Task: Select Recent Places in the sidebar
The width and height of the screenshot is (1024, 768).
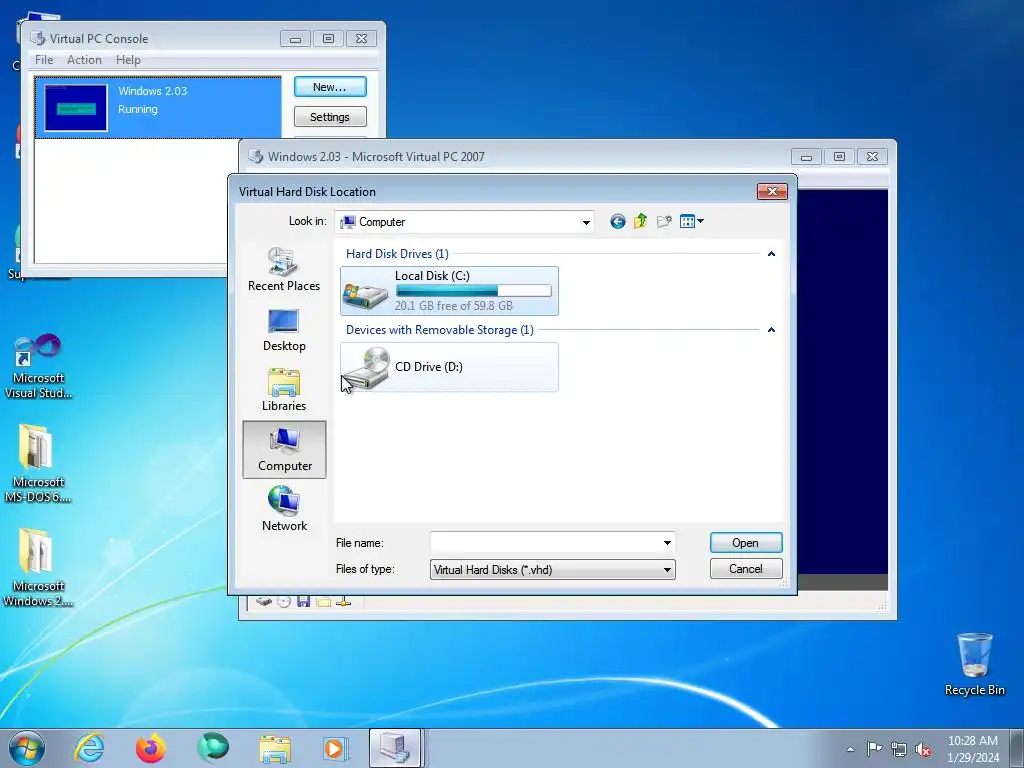Action: [x=284, y=270]
